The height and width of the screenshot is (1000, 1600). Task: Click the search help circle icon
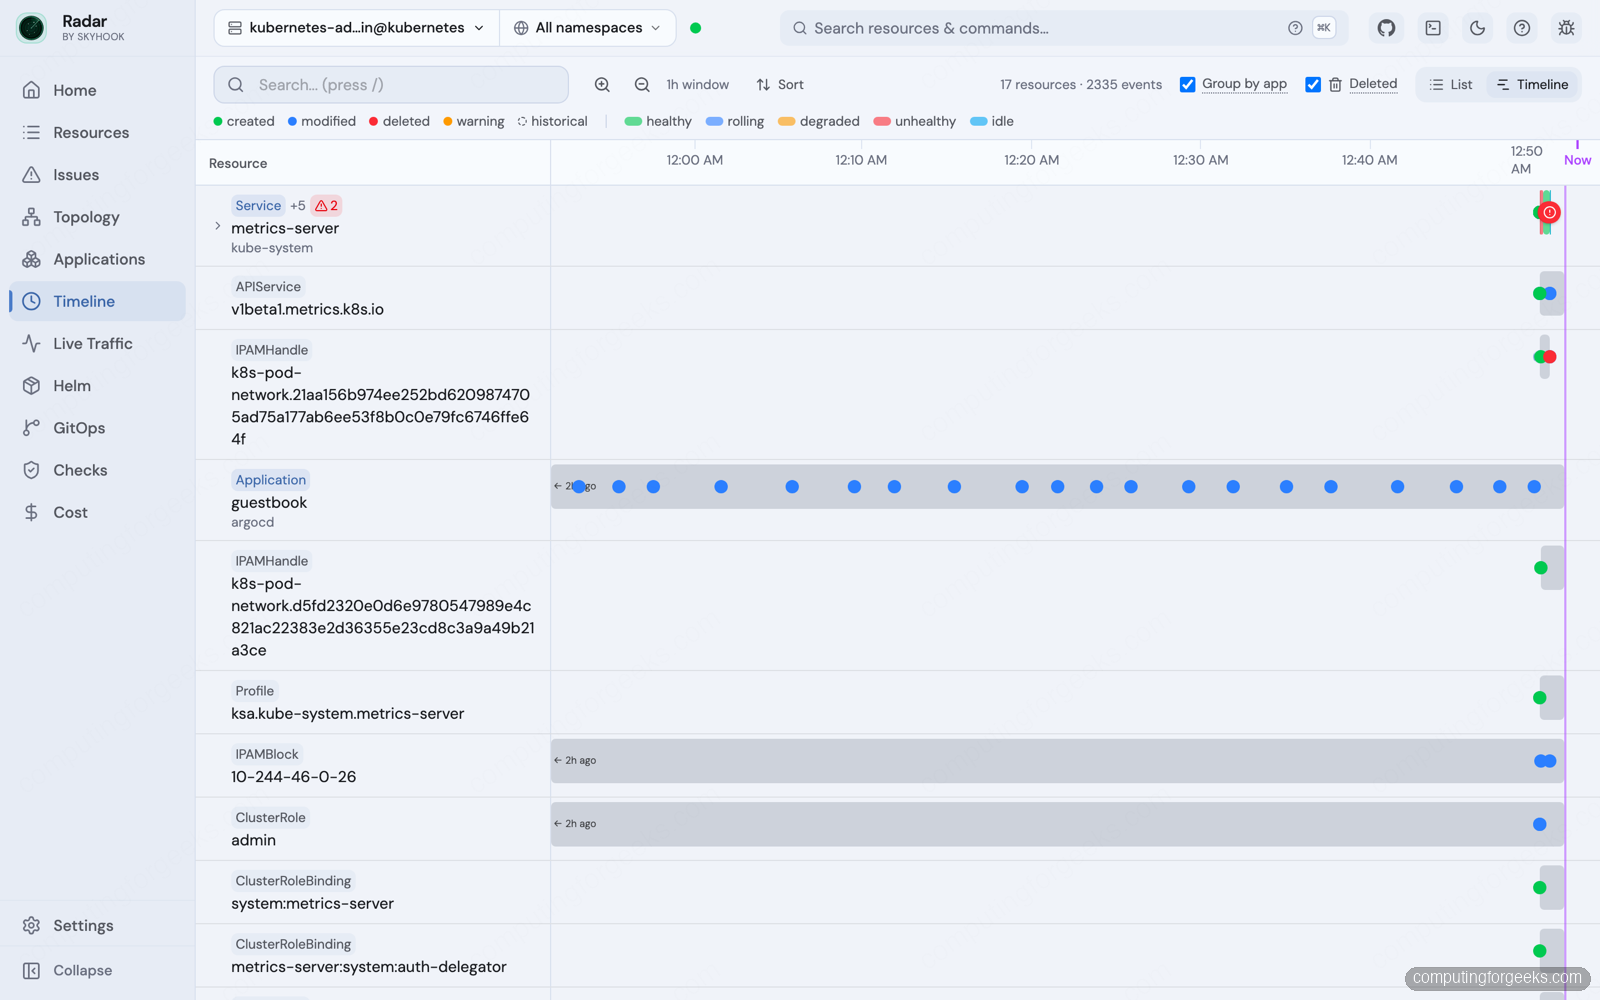(x=1295, y=28)
